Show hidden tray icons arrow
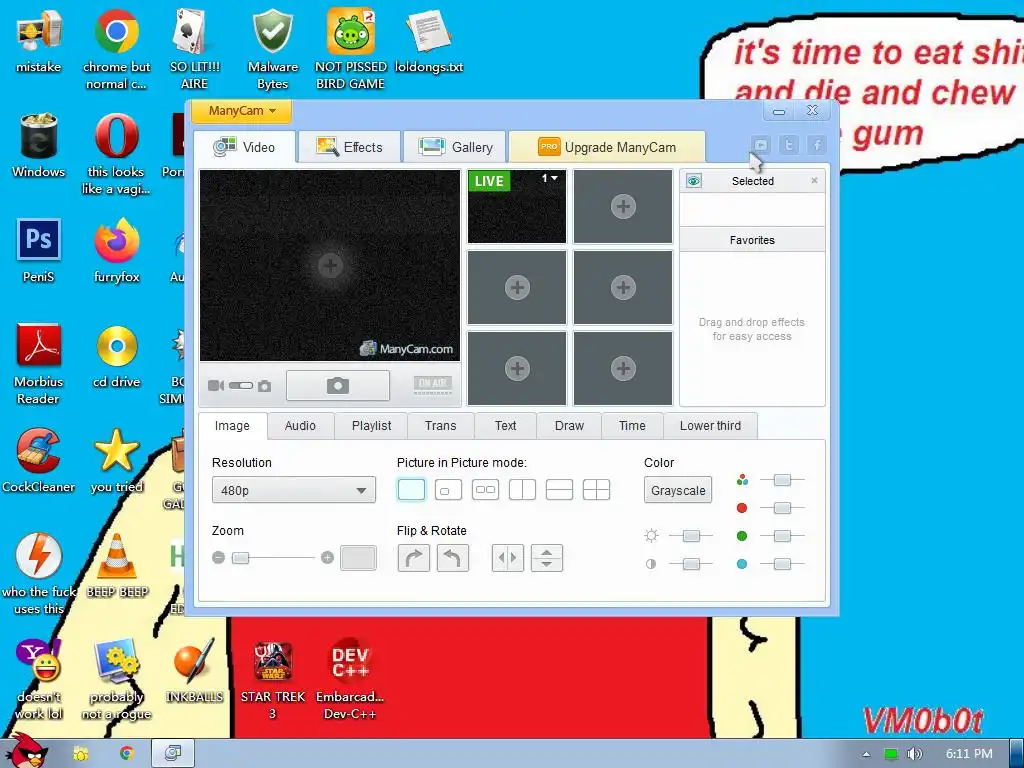Image resolution: width=1024 pixels, height=768 pixels. (x=867, y=754)
